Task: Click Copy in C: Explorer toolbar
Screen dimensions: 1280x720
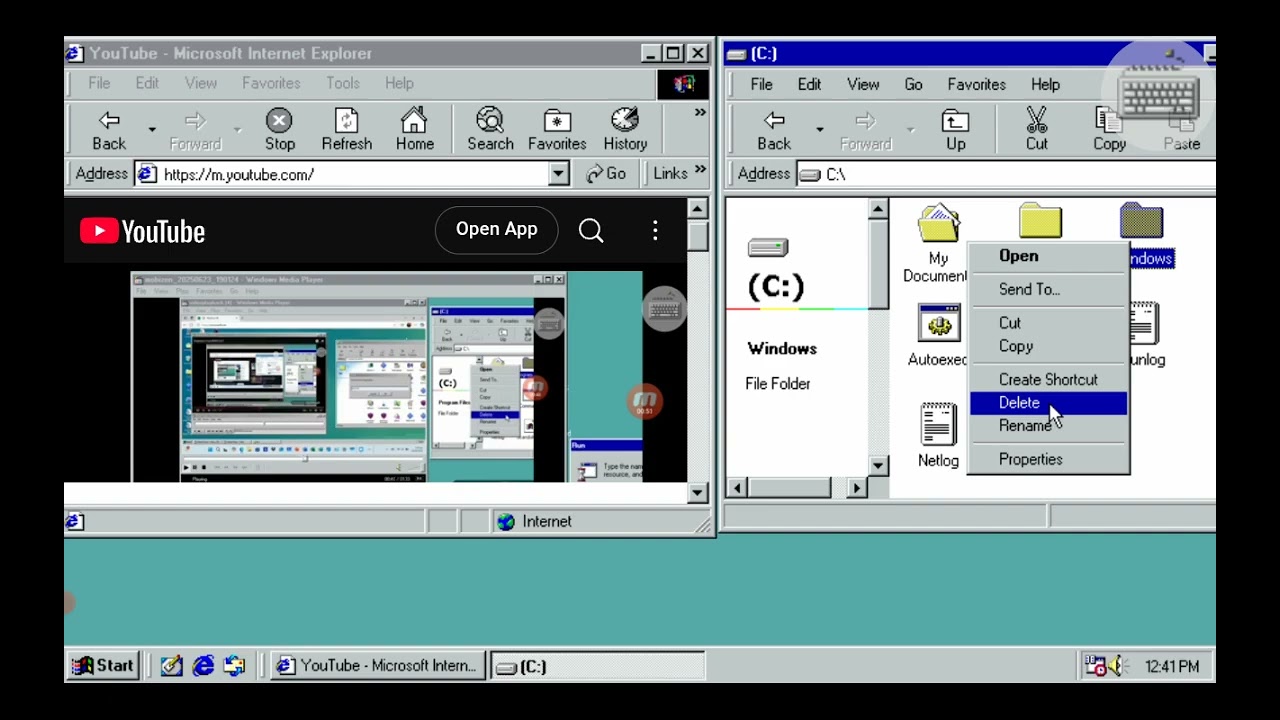Action: coord(1109,131)
